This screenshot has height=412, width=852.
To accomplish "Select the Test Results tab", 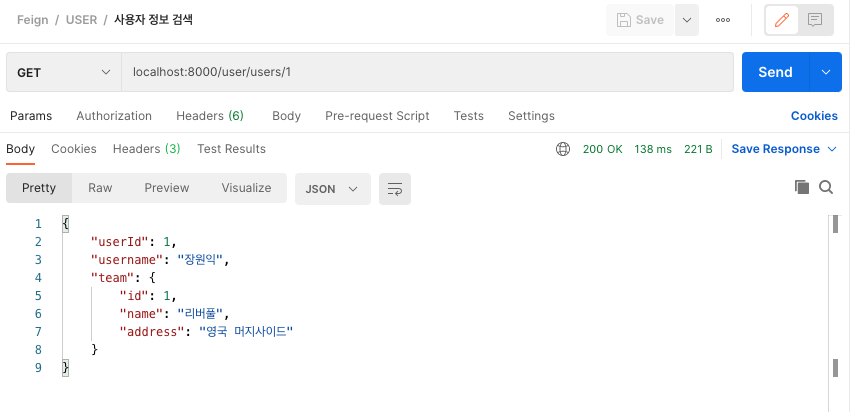I will click(231, 149).
